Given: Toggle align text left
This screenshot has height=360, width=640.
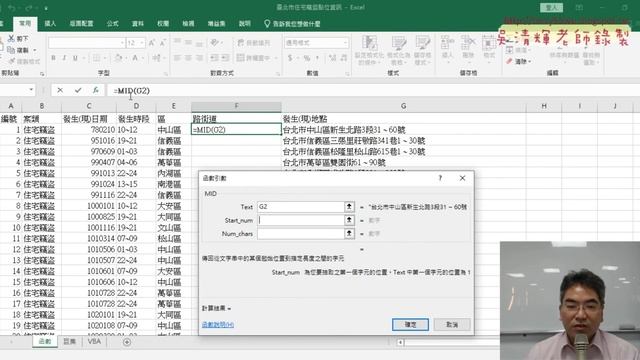Looking at the screenshot, I should [177, 58].
